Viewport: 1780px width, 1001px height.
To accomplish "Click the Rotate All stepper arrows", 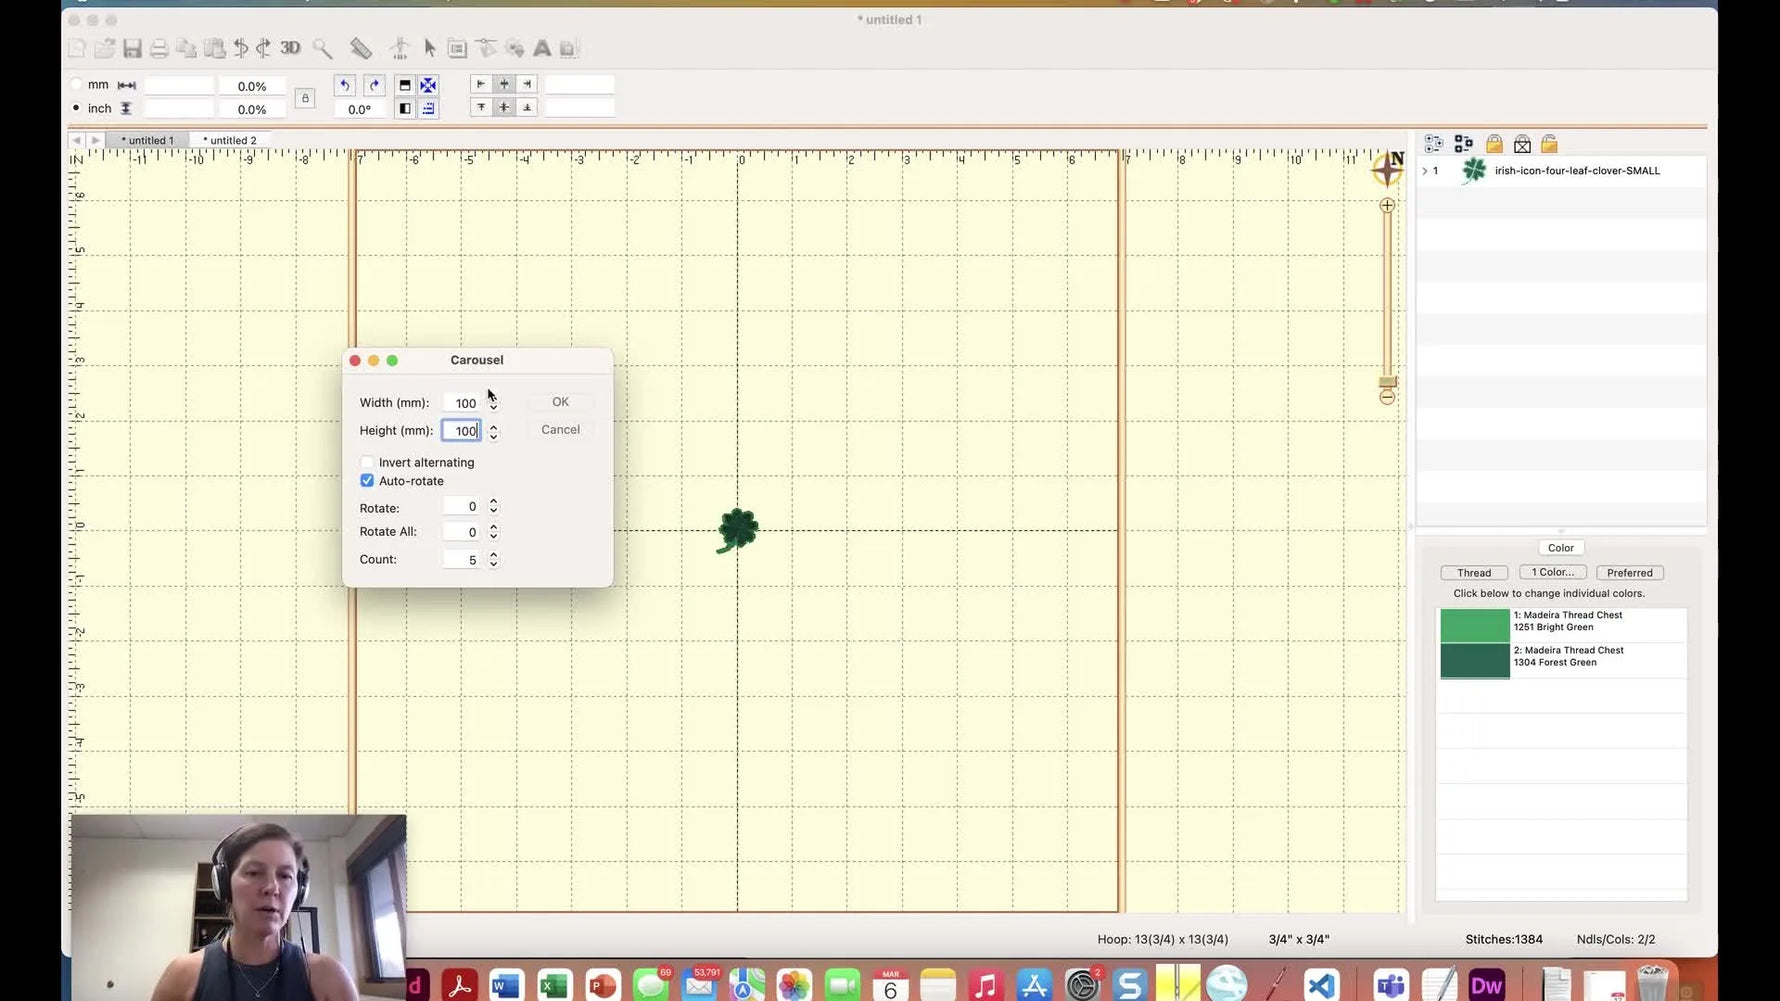I will click(x=493, y=532).
